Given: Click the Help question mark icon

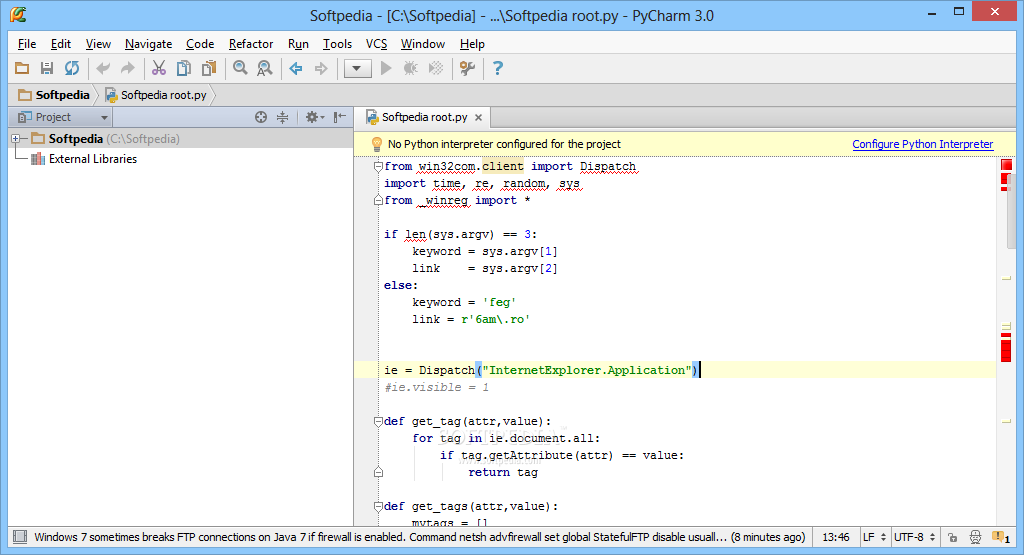Looking at the screenshot, I should tap(498, 68).
